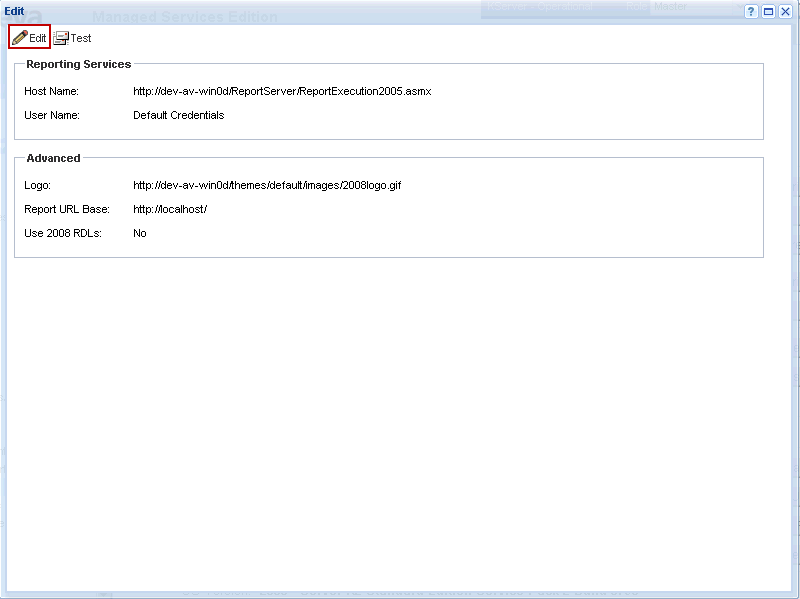Image resolution: width=800 pixels, height=599 pixels.
Task: Select the Use 2008 RDLs 'No' value
Action: coord(140,233)
